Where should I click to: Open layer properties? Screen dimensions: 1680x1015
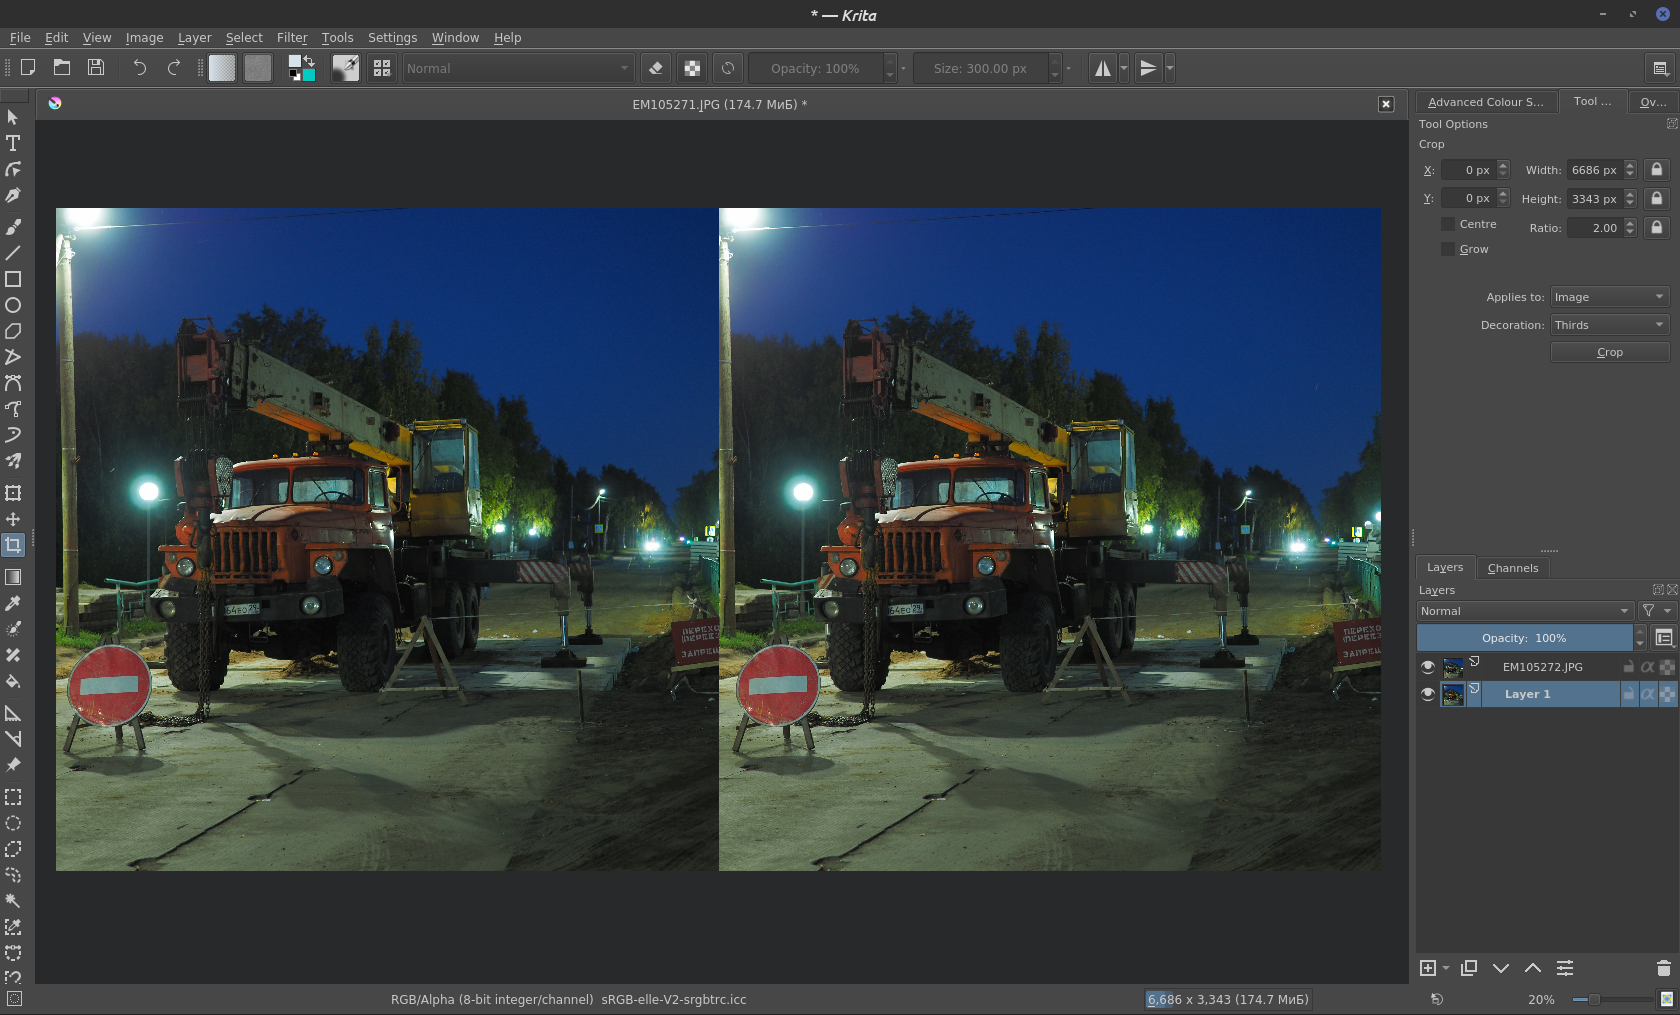[x=1565, y=968]
